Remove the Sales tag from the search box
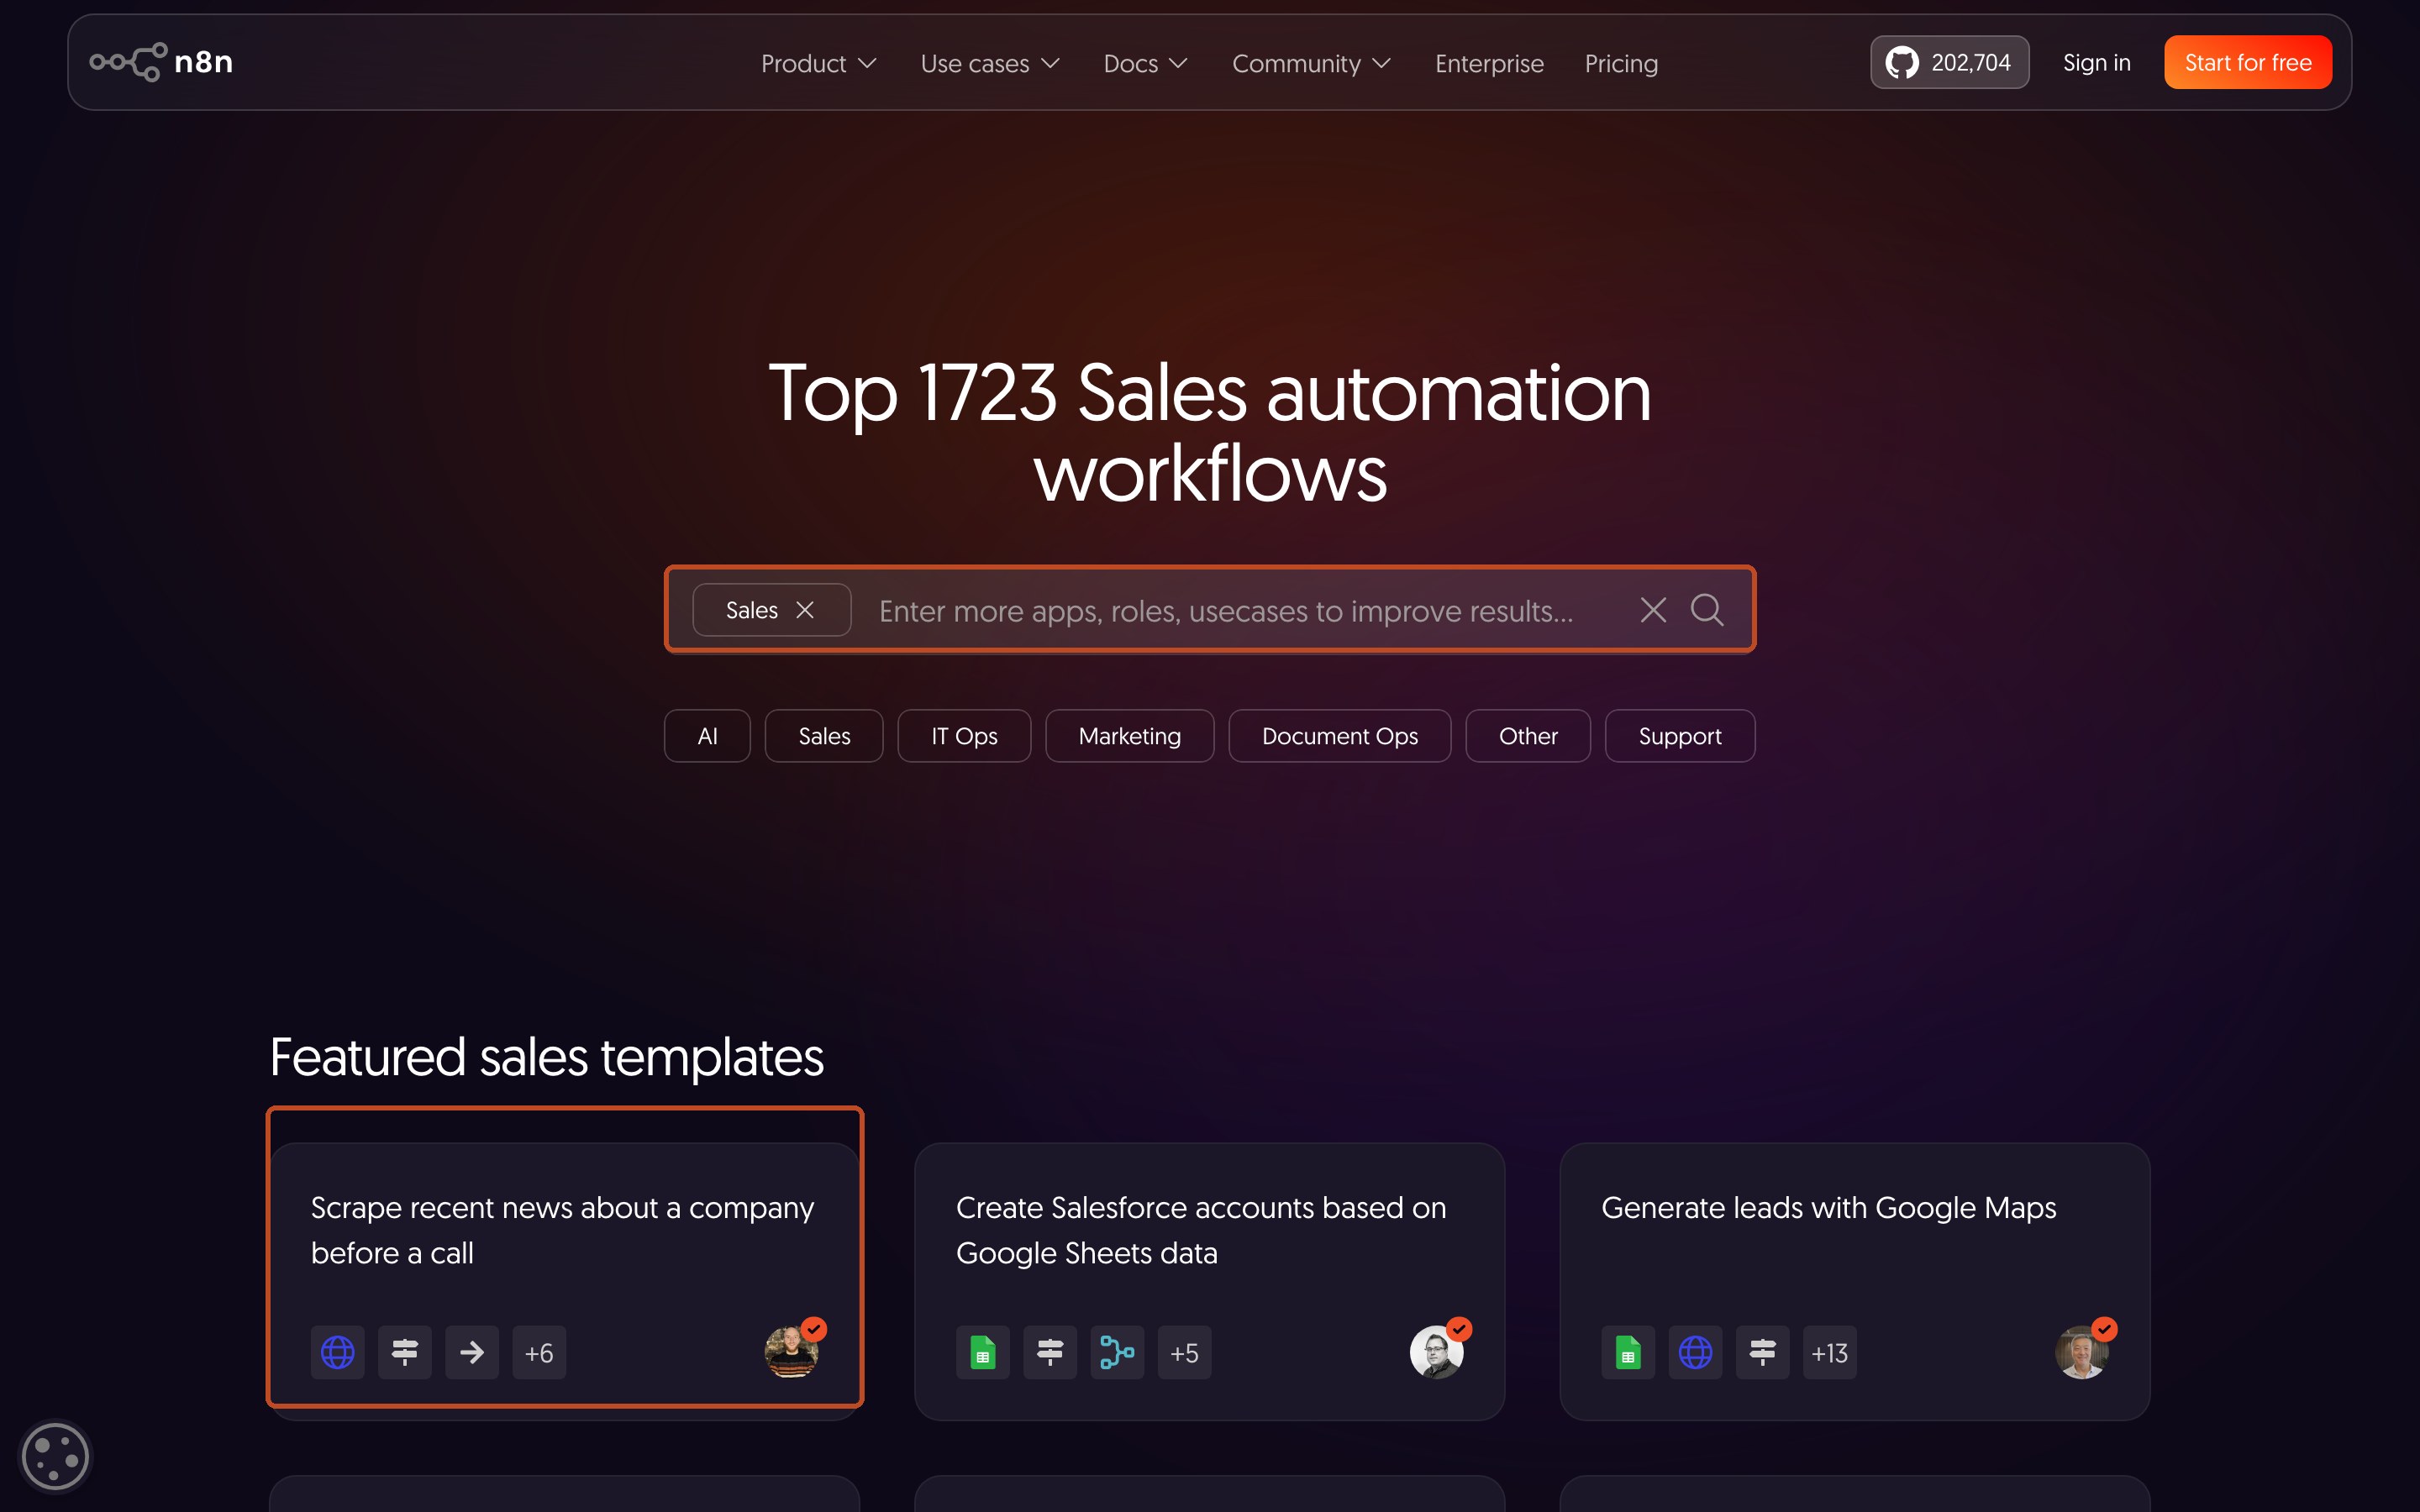This screenshot has width=2420, height=1512. [x=805, y=610]
